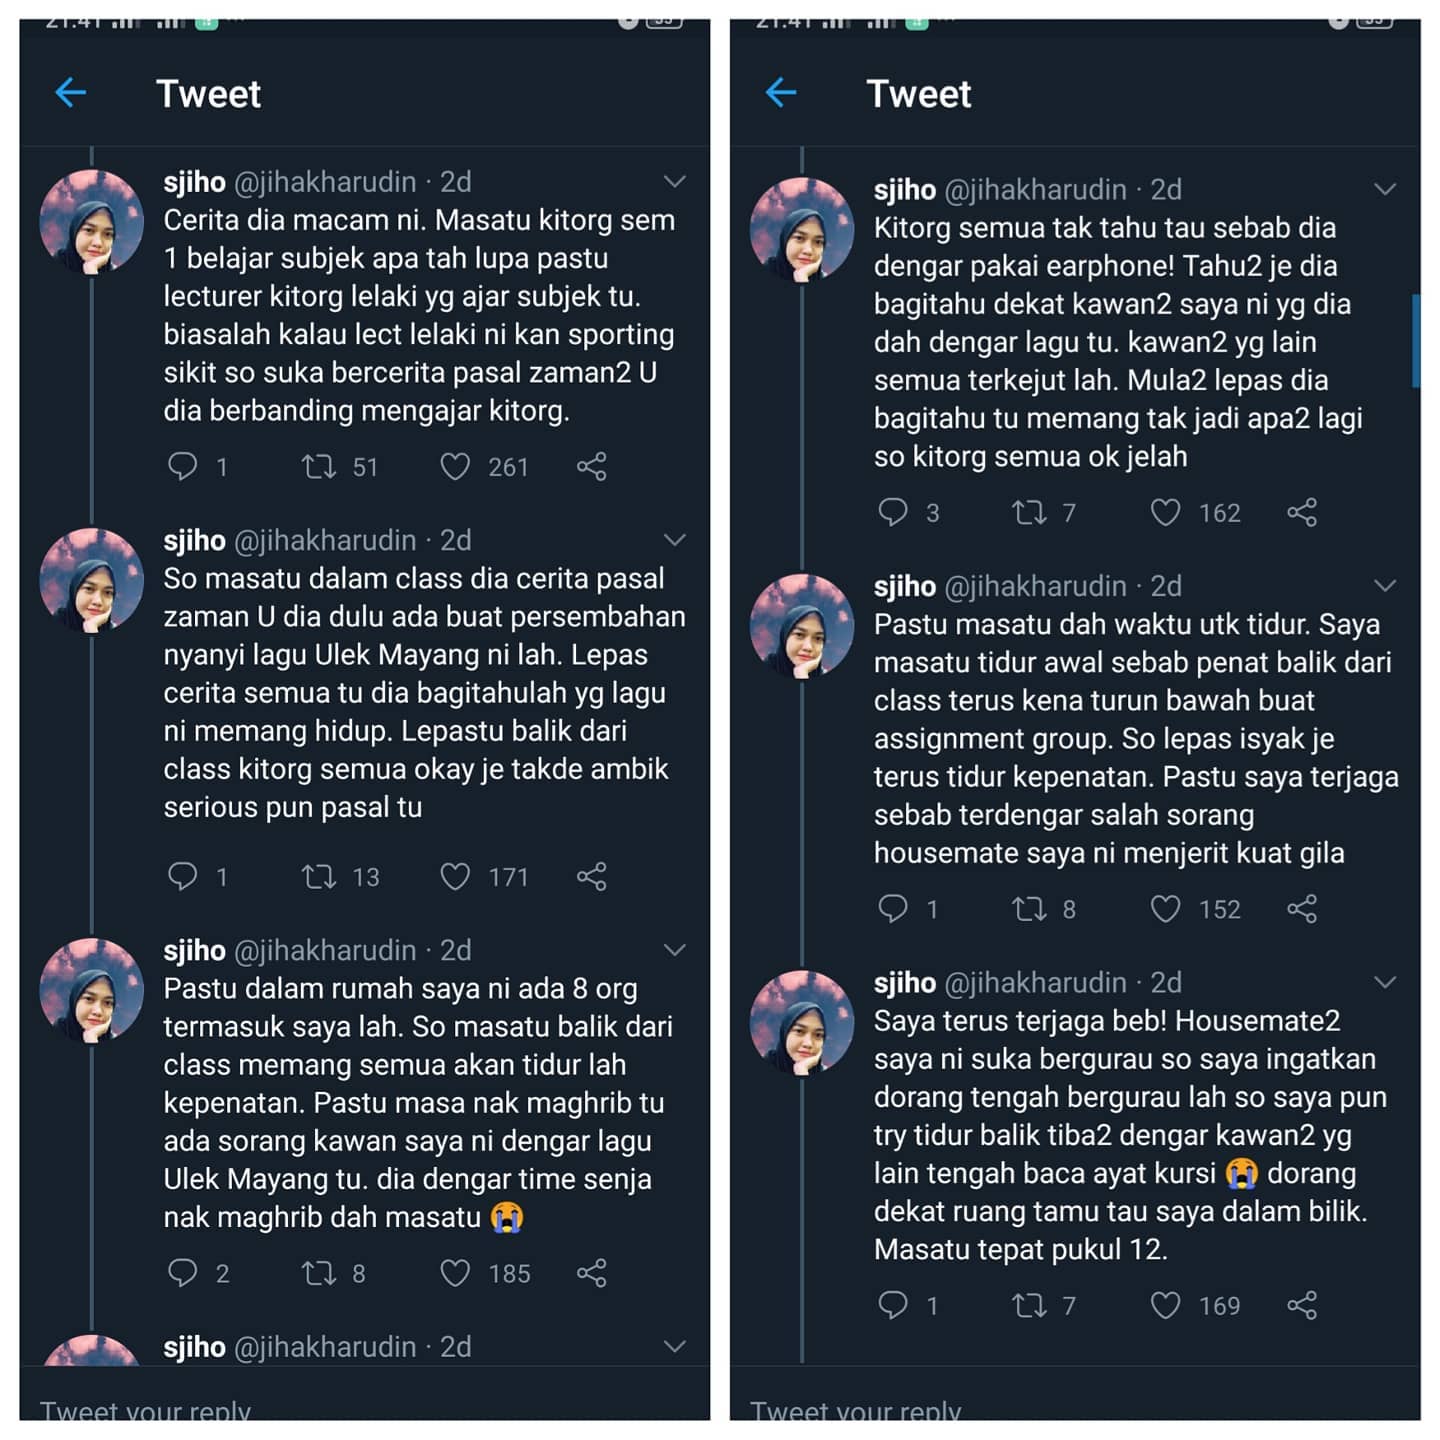Image resolution: width=1440 pixels, height=1440 pixels.
Task: Like the tweet with 169 likes
Action: pos(1165,1305)
